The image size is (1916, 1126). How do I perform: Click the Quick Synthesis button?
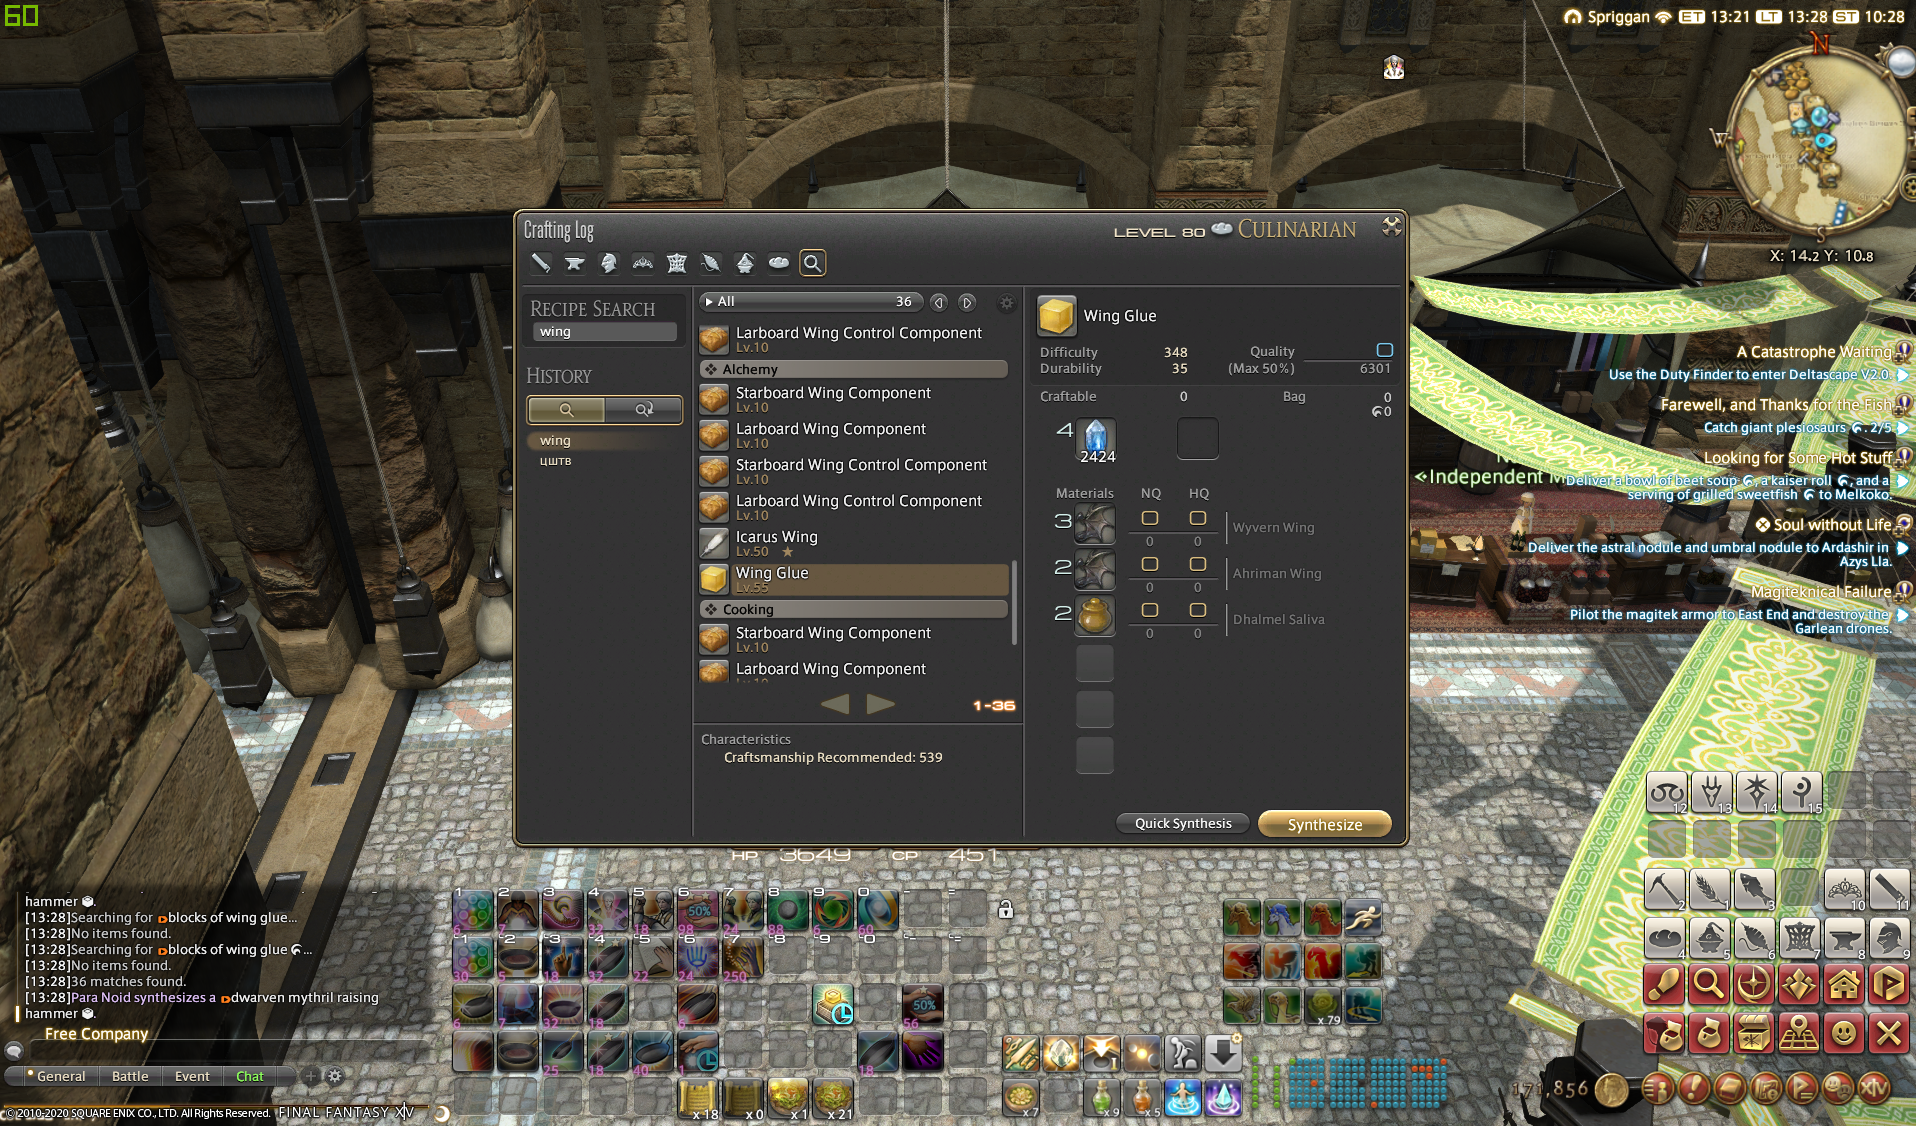(1183, 823)
